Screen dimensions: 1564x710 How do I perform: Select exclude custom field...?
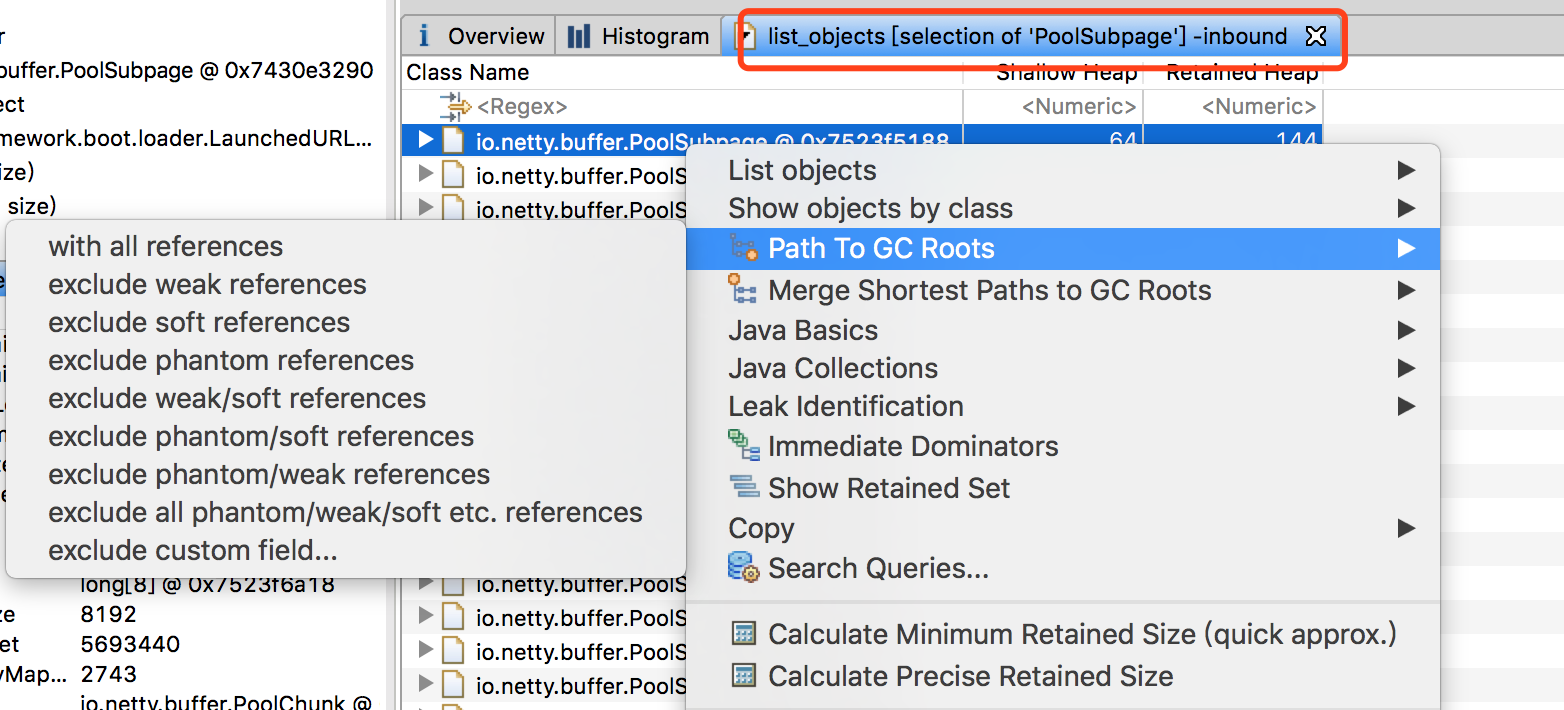pos(346,550)
